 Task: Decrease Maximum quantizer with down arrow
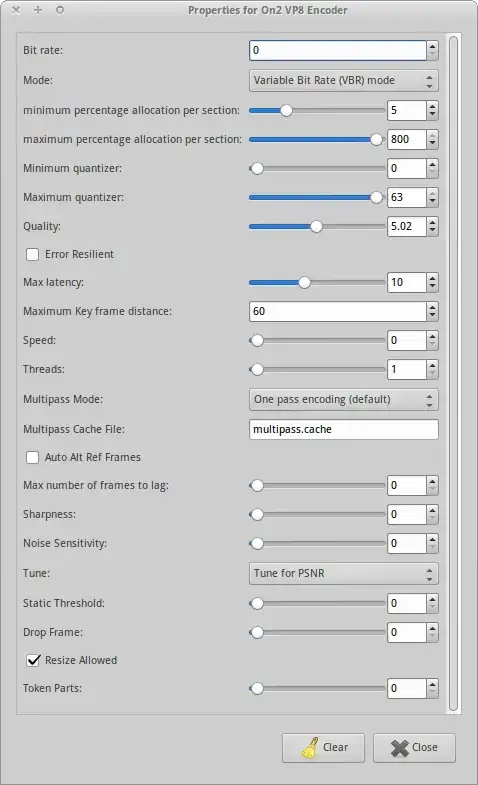point(432,202)
